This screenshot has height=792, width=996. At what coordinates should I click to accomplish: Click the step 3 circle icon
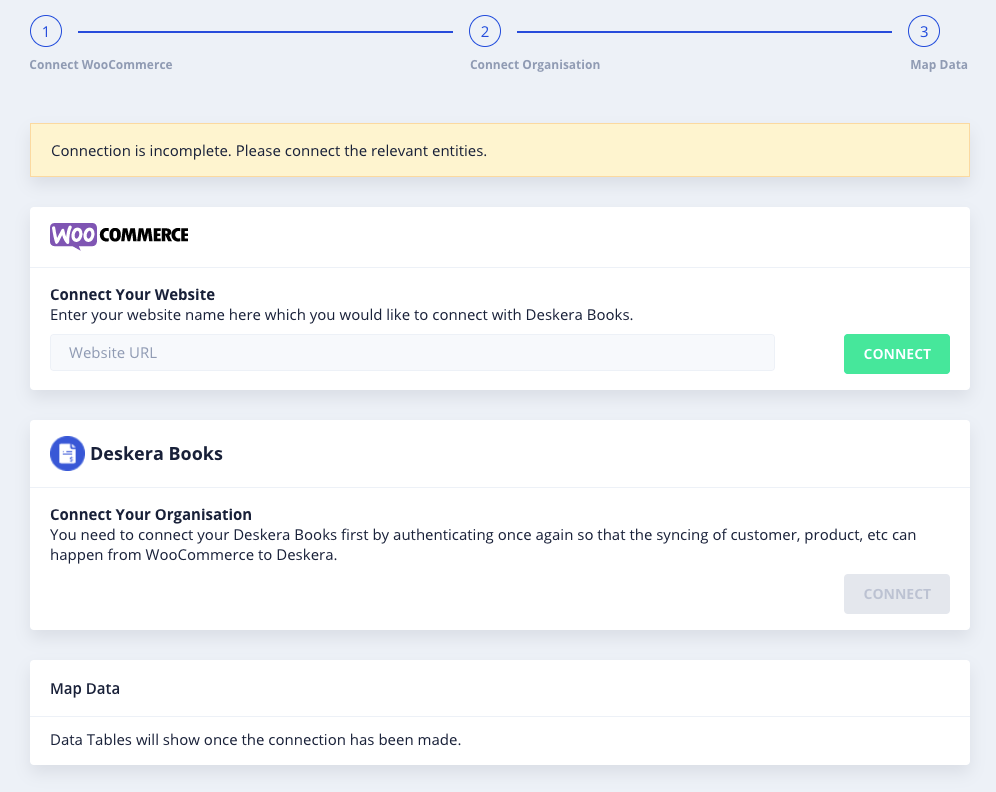[x=924, y=31]
